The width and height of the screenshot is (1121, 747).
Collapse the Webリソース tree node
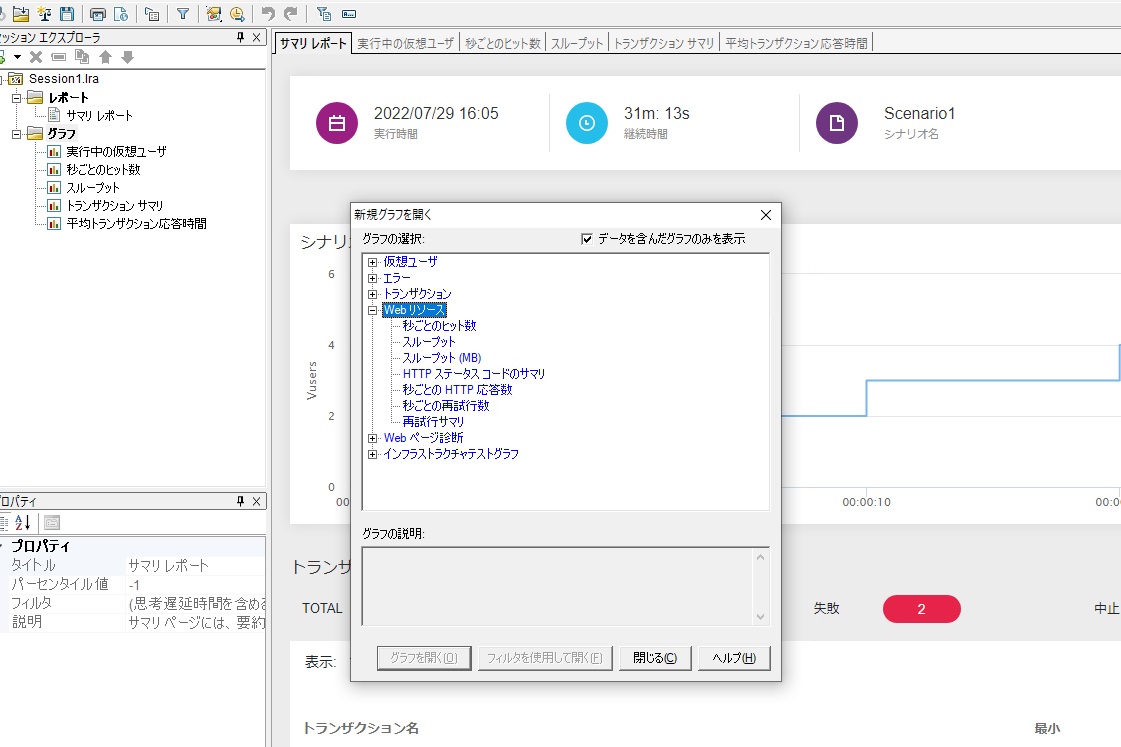coord(373,310)
